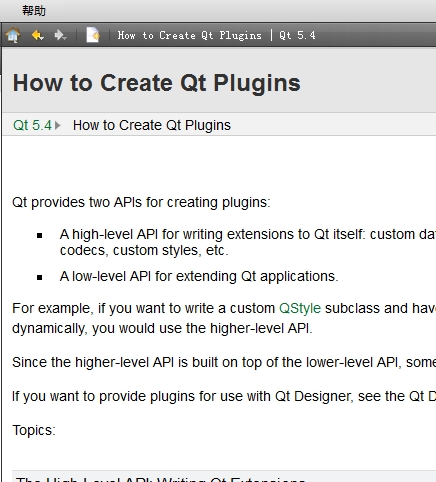Open the Qt 5.4 breadcrumb link
Screen dimensions: 436x482
(32, 125)
